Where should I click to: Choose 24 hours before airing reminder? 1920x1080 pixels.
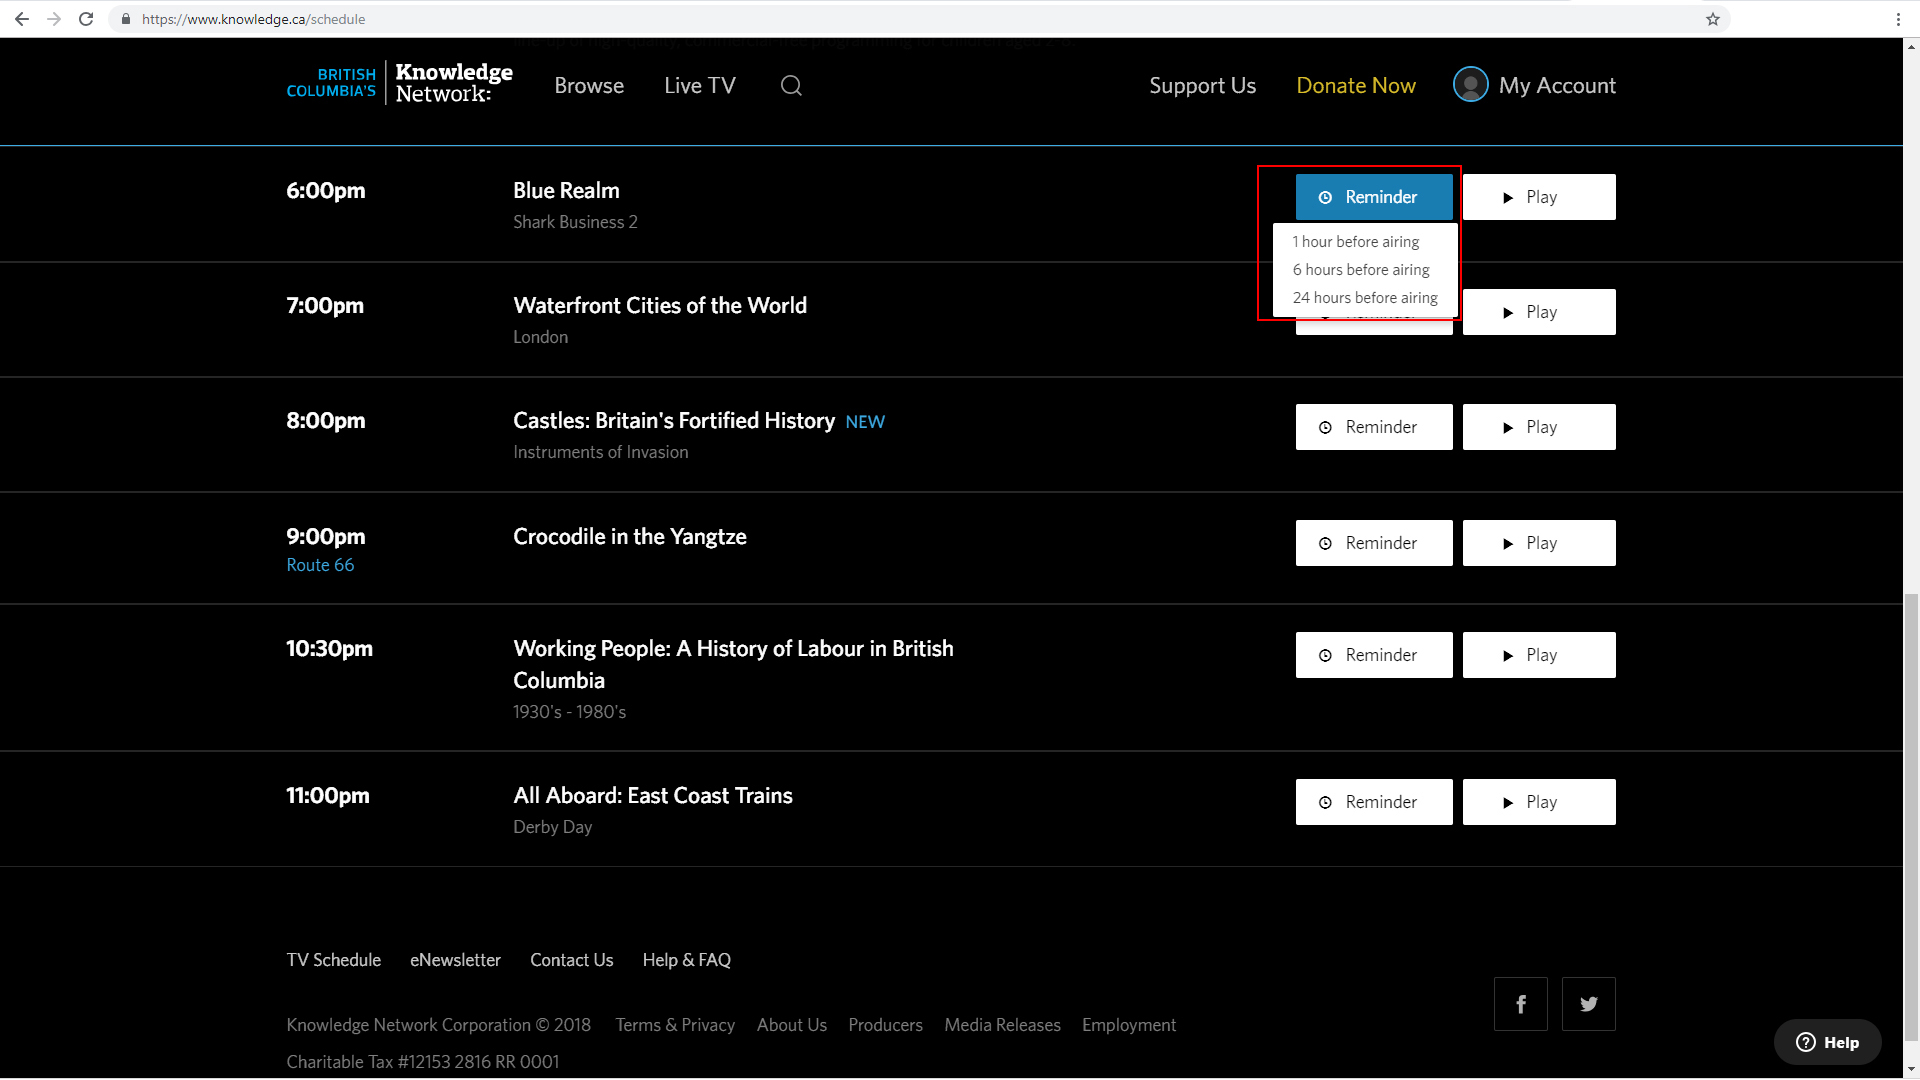pos(1365,298)
